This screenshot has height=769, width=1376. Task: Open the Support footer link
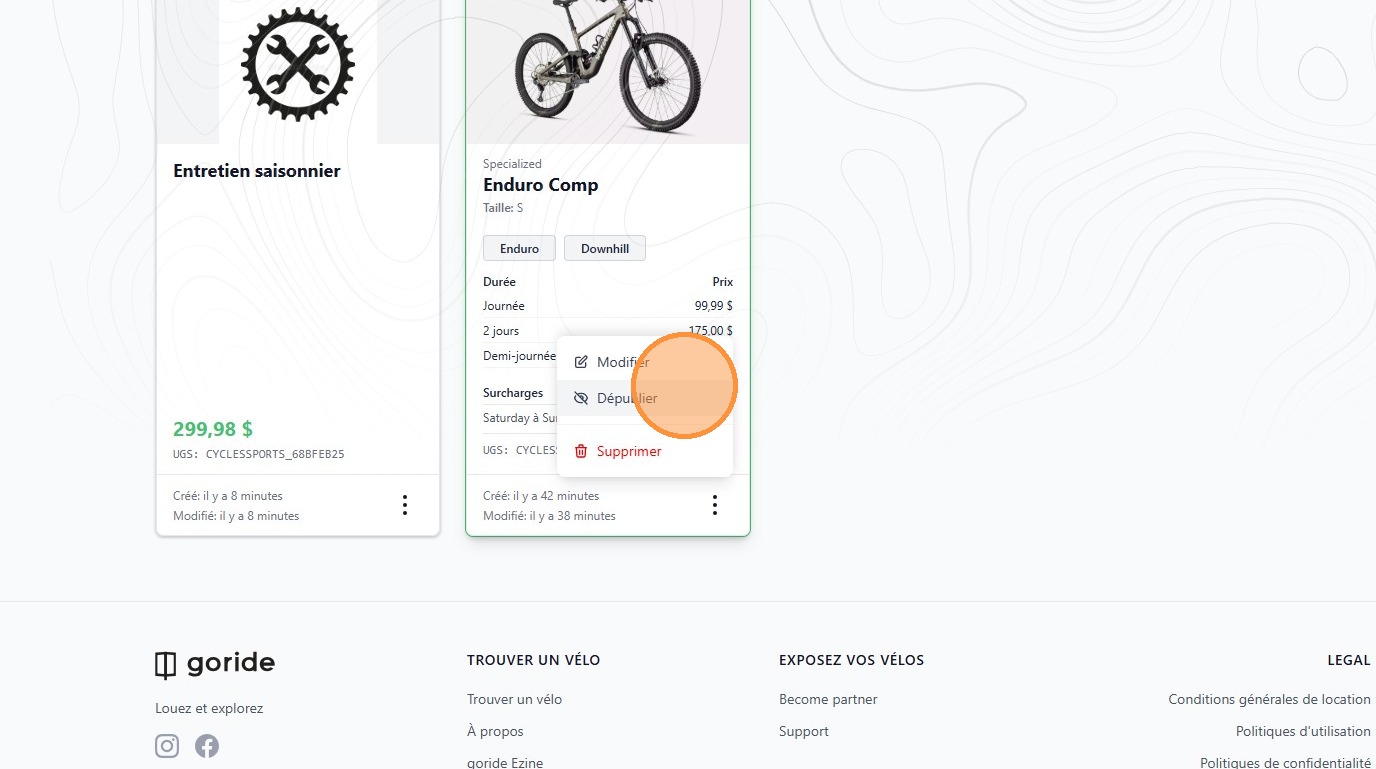pos(804,731)
